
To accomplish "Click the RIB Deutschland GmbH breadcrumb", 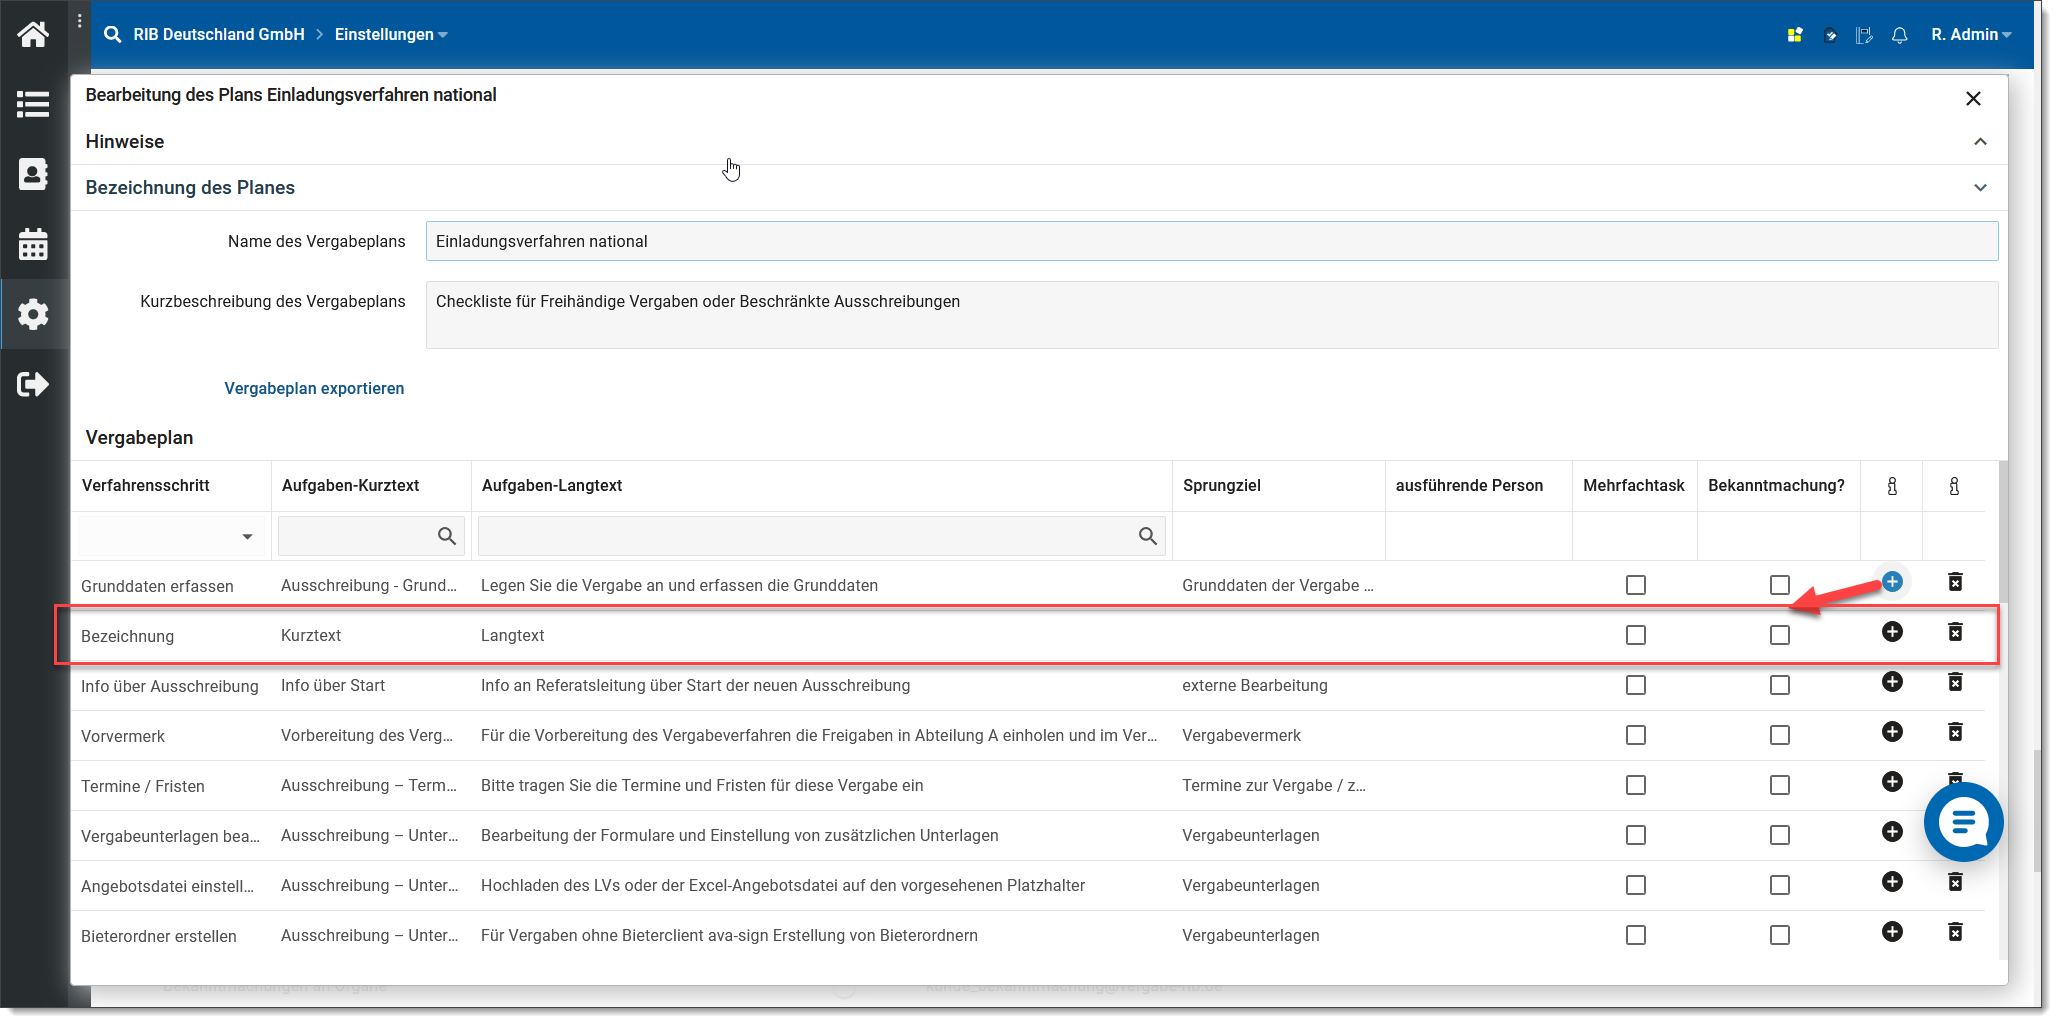I will click(219, 35).
